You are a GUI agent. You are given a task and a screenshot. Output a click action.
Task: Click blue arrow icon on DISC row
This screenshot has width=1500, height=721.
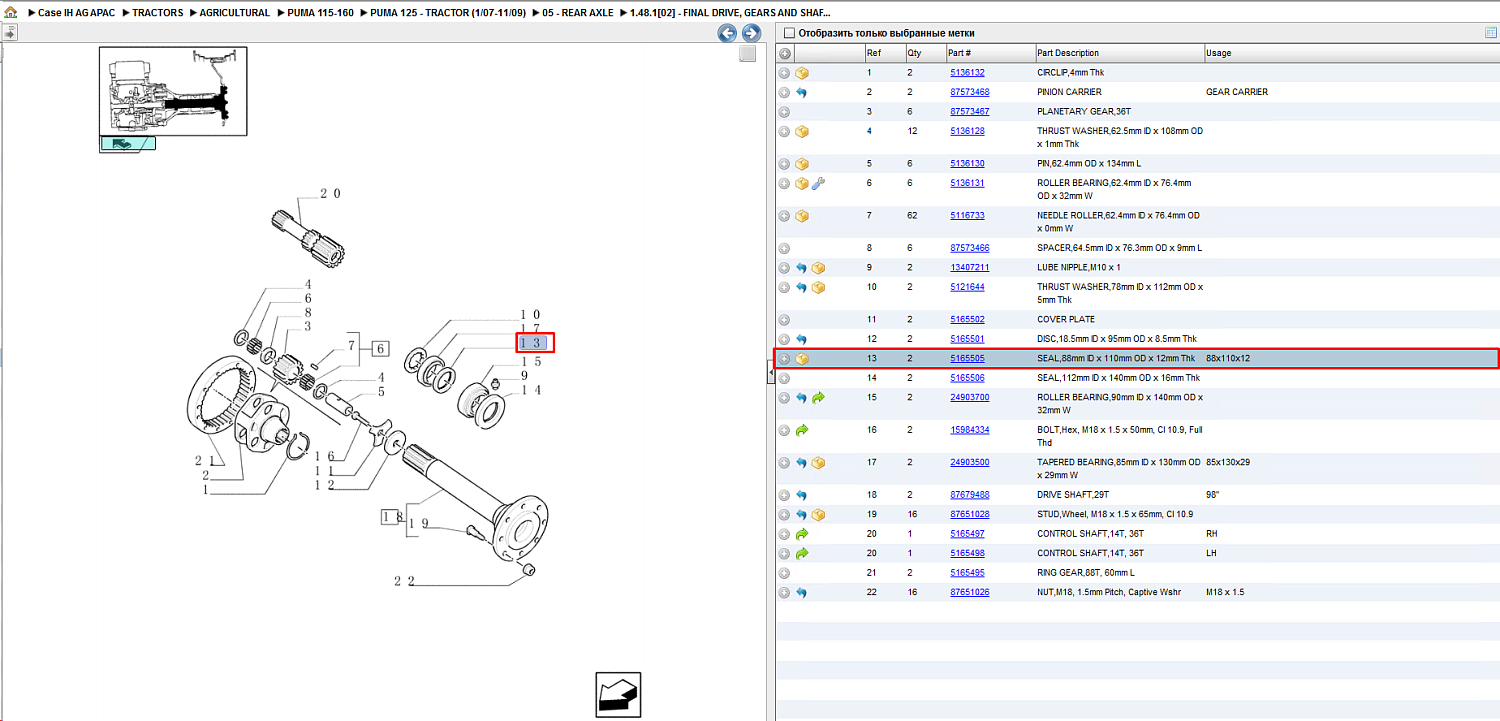click(x=802, y=340)
